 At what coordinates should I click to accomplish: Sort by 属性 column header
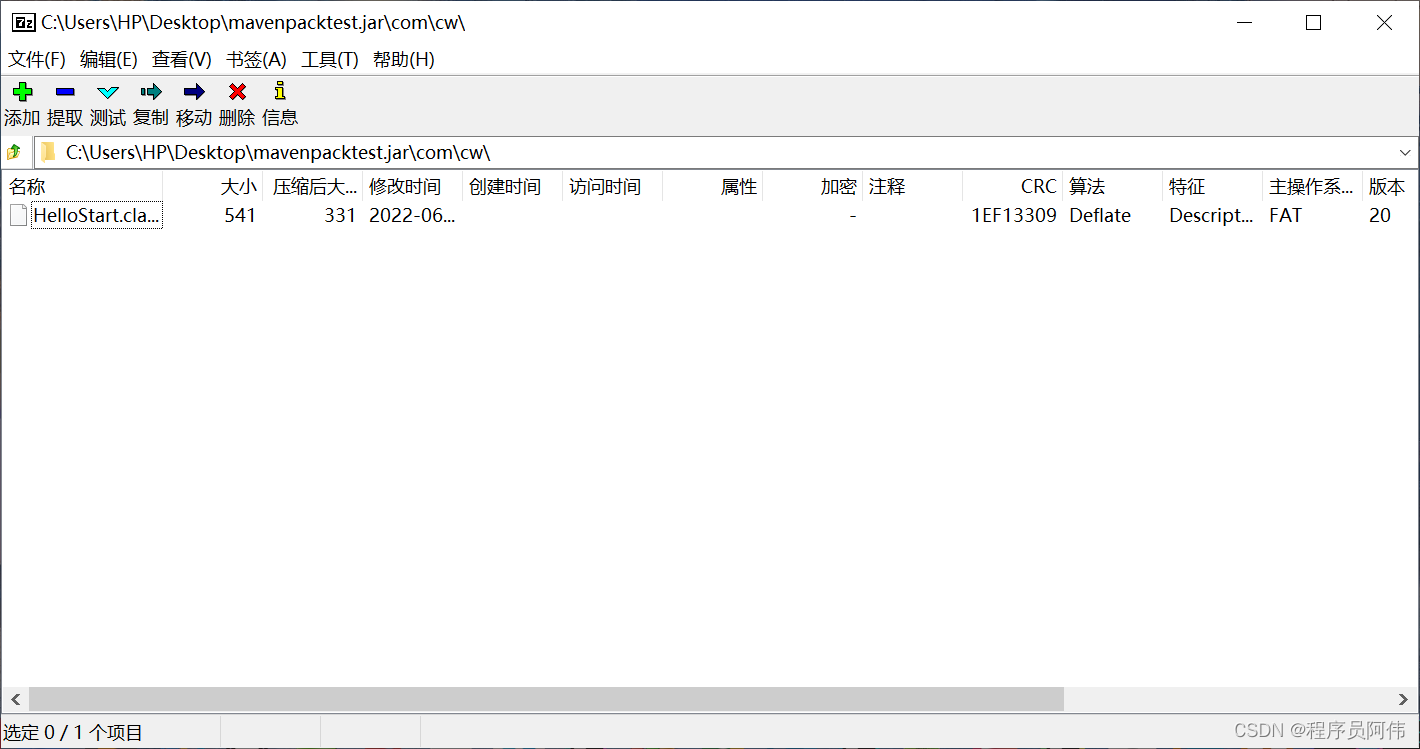tap(713, 187)
